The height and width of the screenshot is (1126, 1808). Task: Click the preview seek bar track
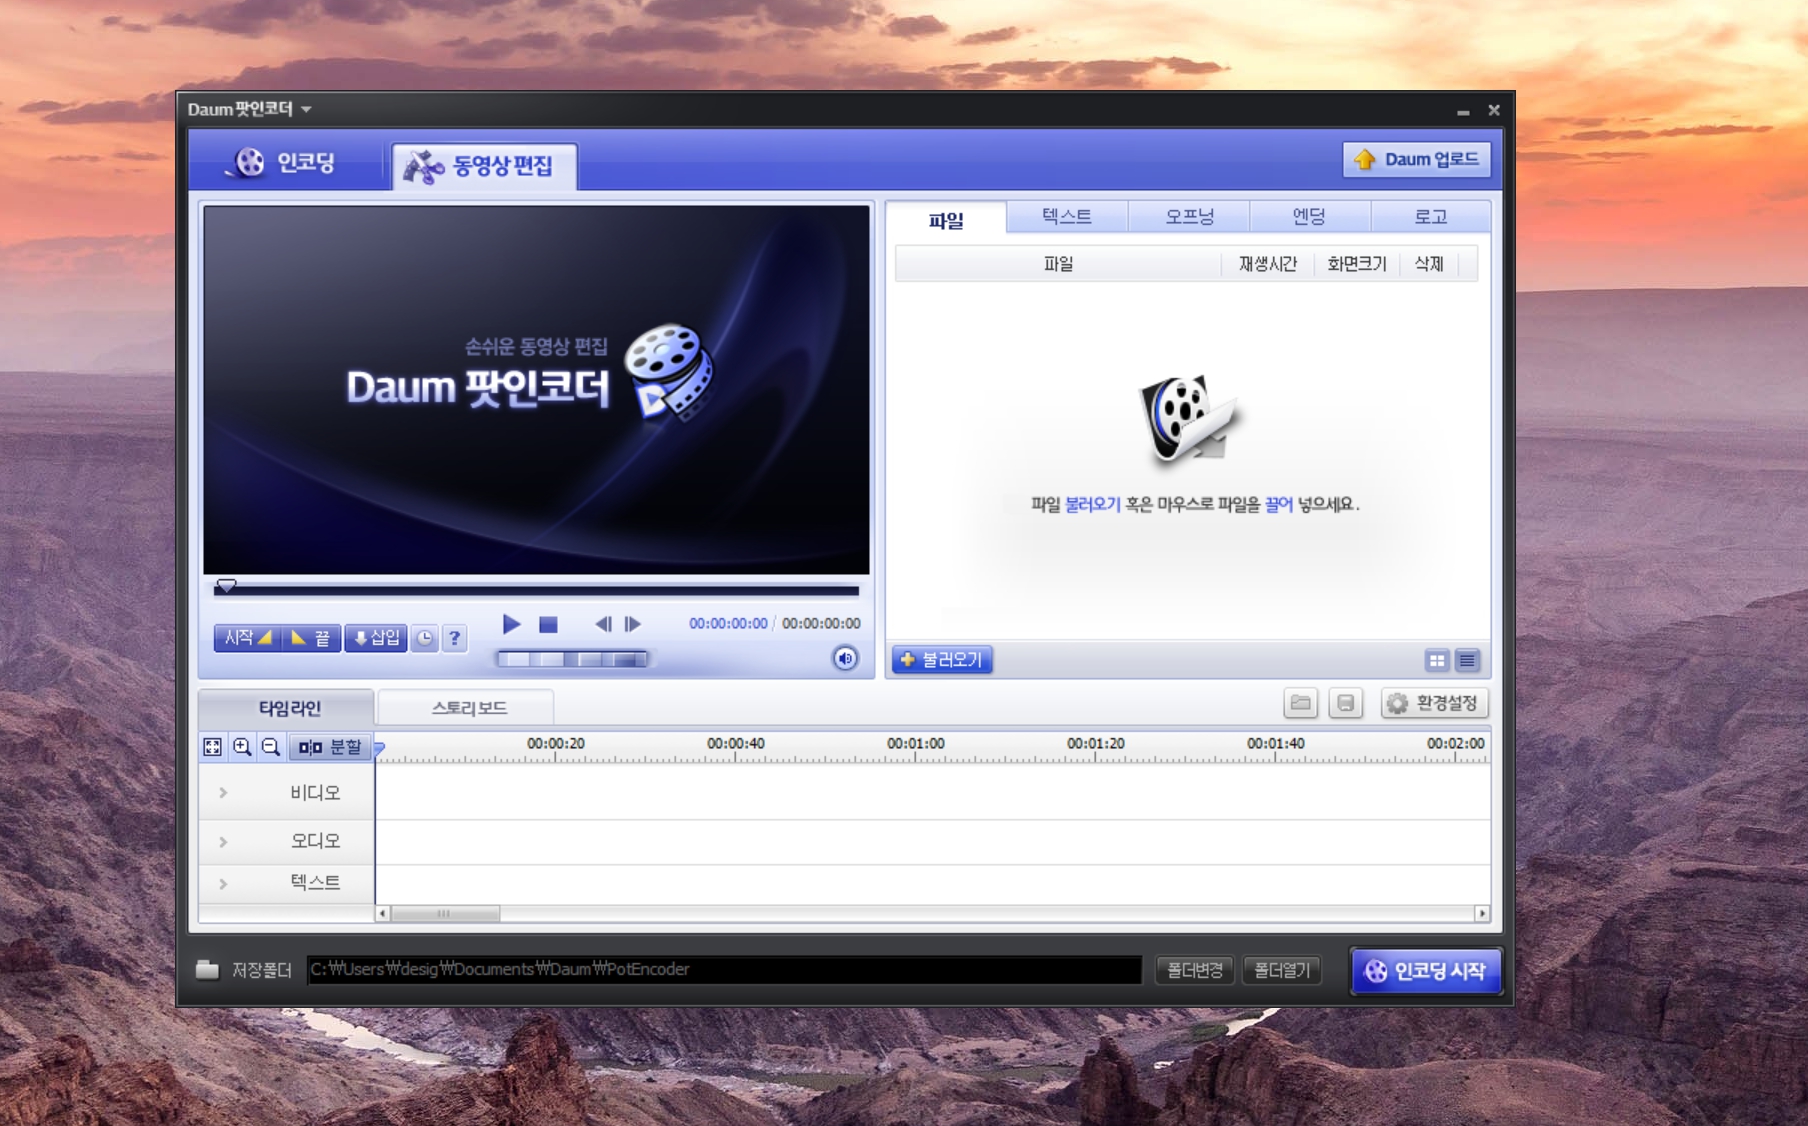pyautogui.click(x=537, y=591)
